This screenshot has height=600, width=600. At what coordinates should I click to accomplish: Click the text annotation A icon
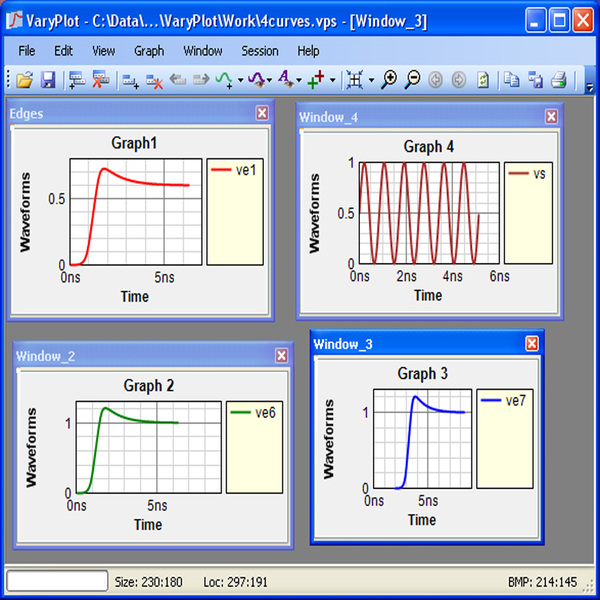click(x=286, y=79)
